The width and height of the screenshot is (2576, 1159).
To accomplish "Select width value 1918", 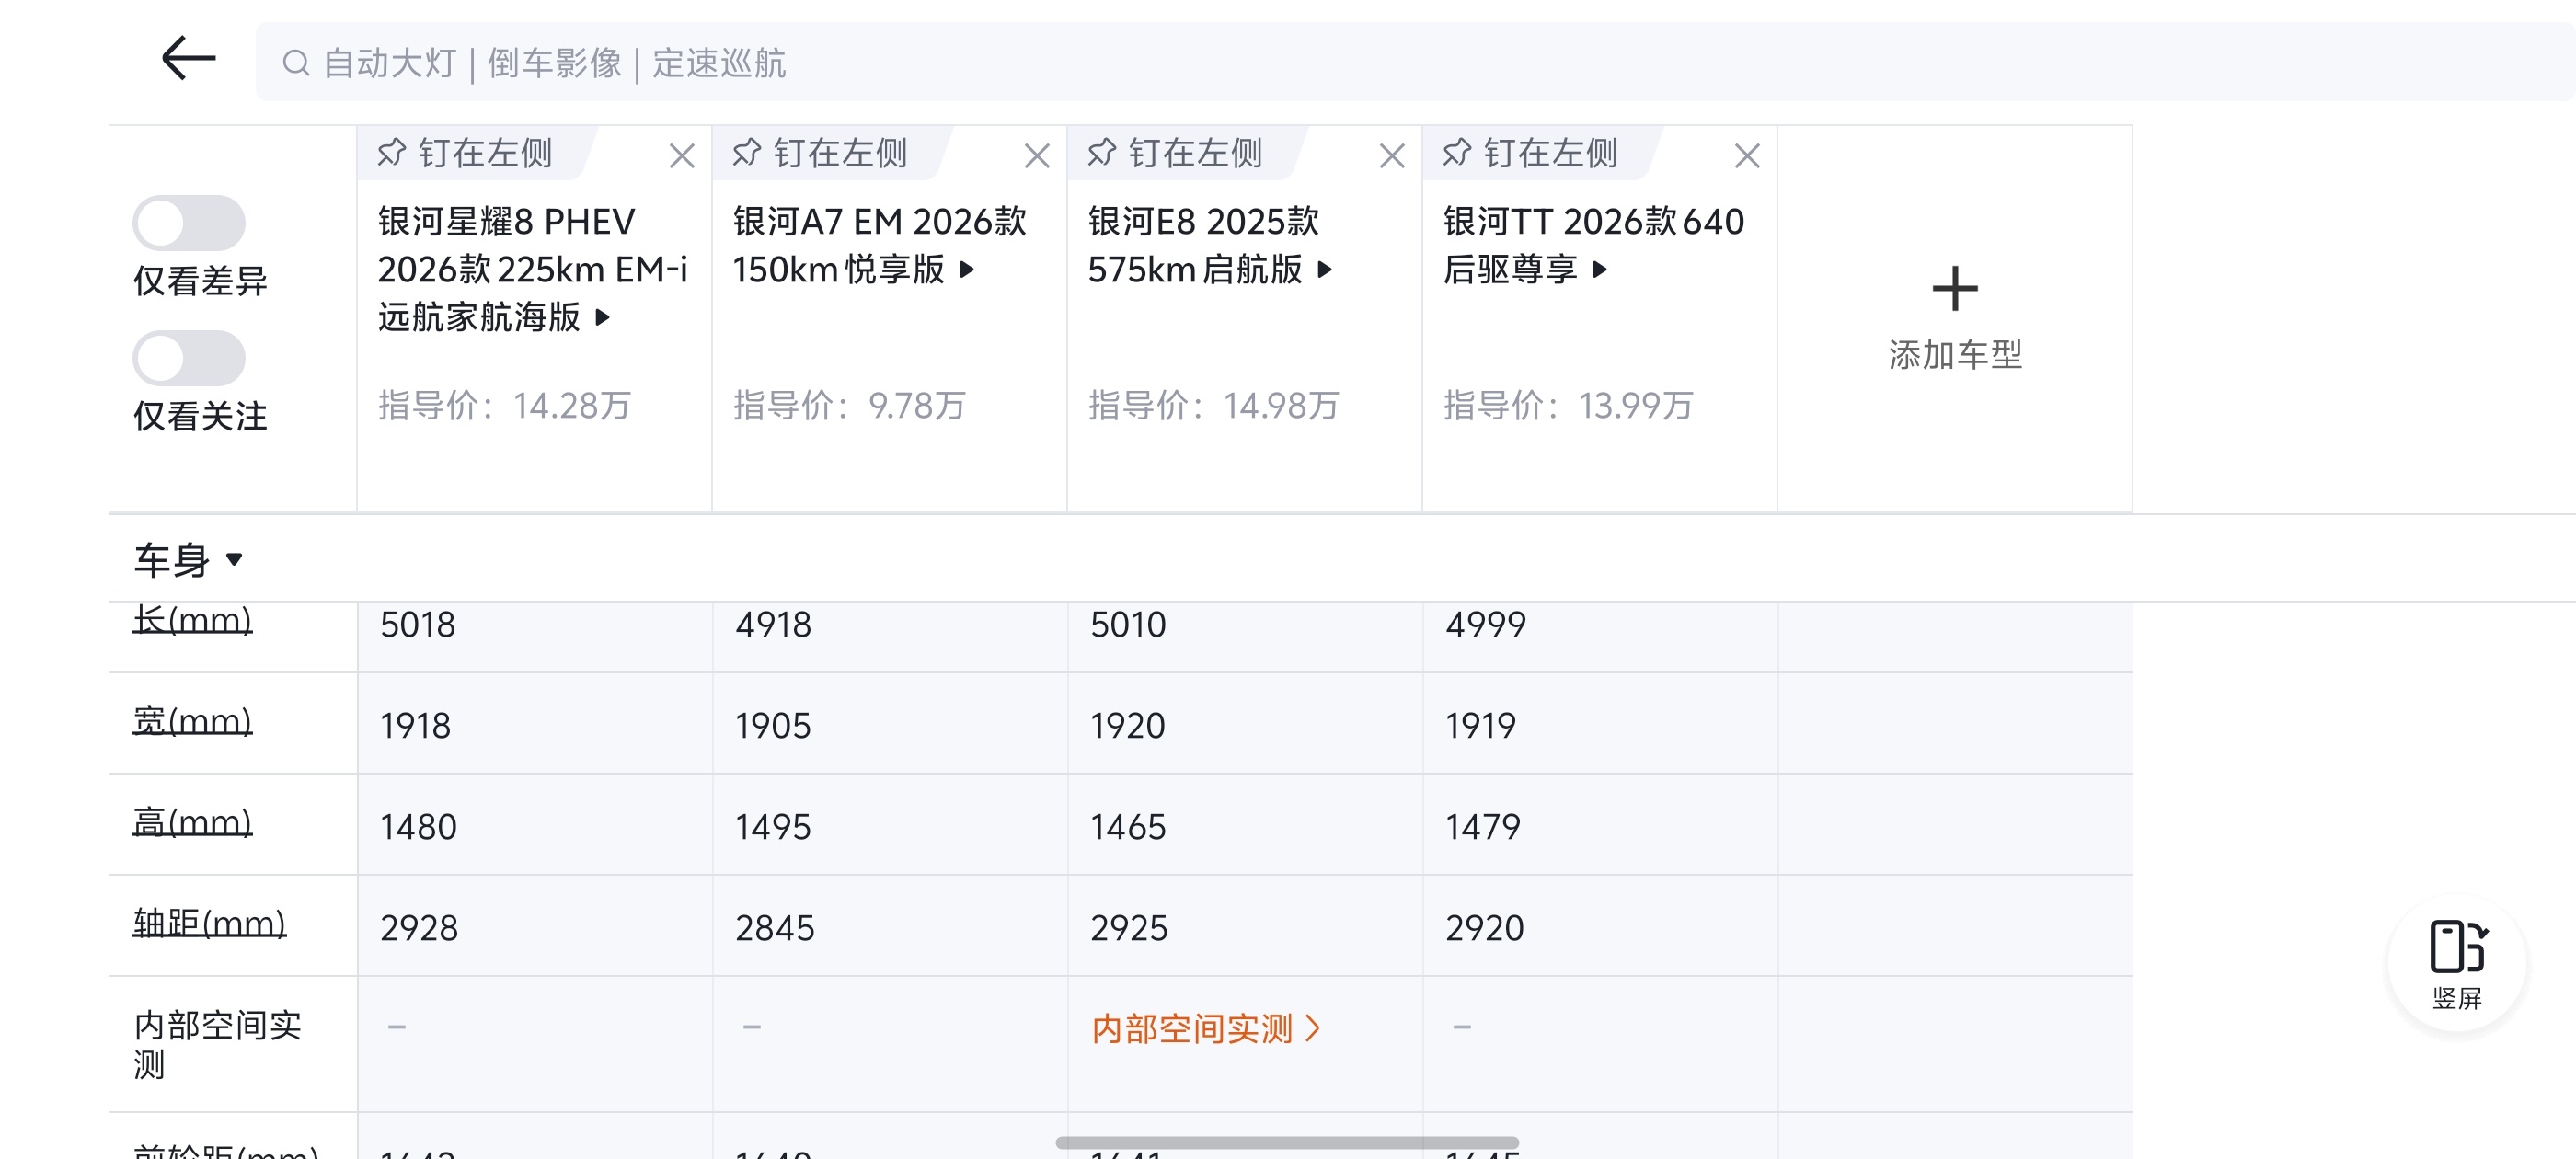I will (x=415, y=727).
